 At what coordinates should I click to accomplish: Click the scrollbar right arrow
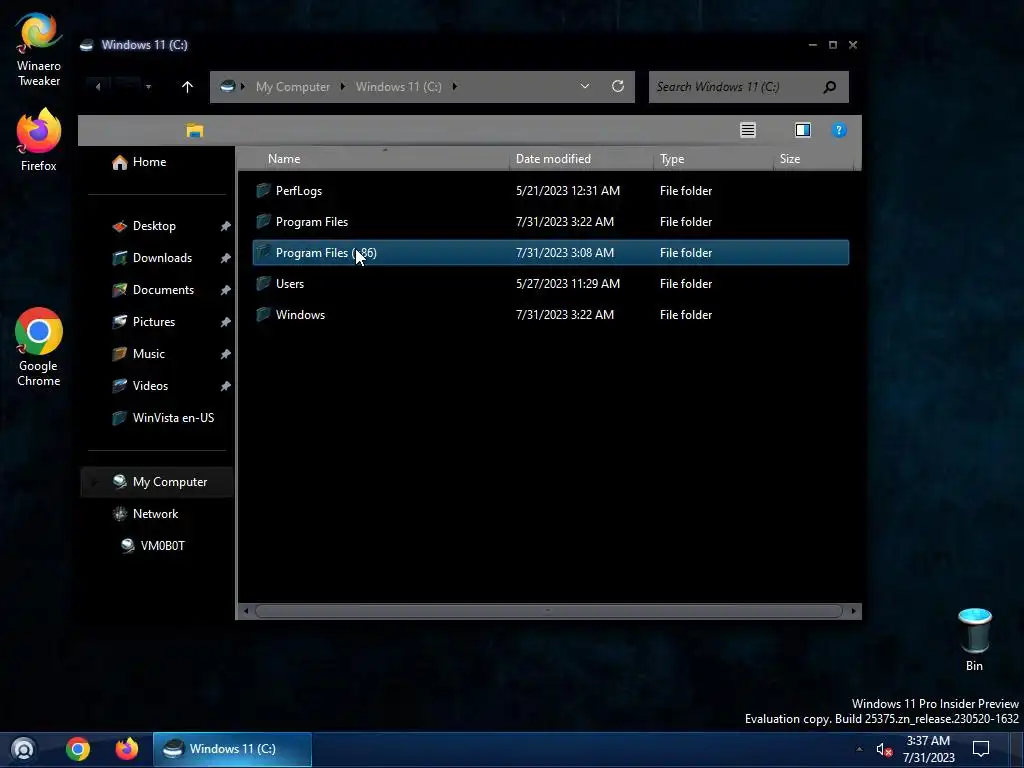[854, 611]
